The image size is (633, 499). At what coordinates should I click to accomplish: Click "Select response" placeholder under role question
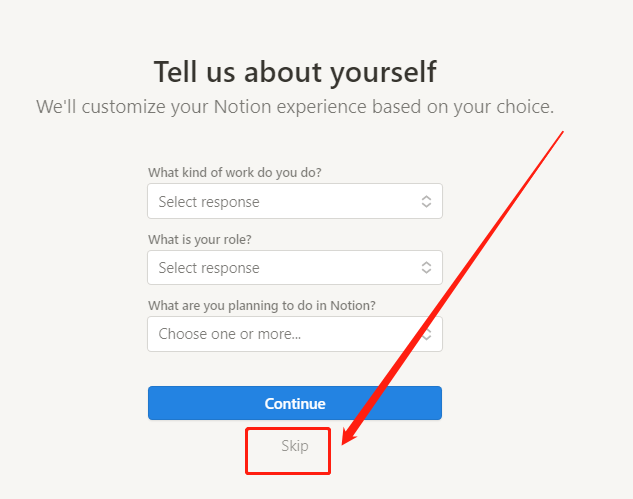point(209,268)
